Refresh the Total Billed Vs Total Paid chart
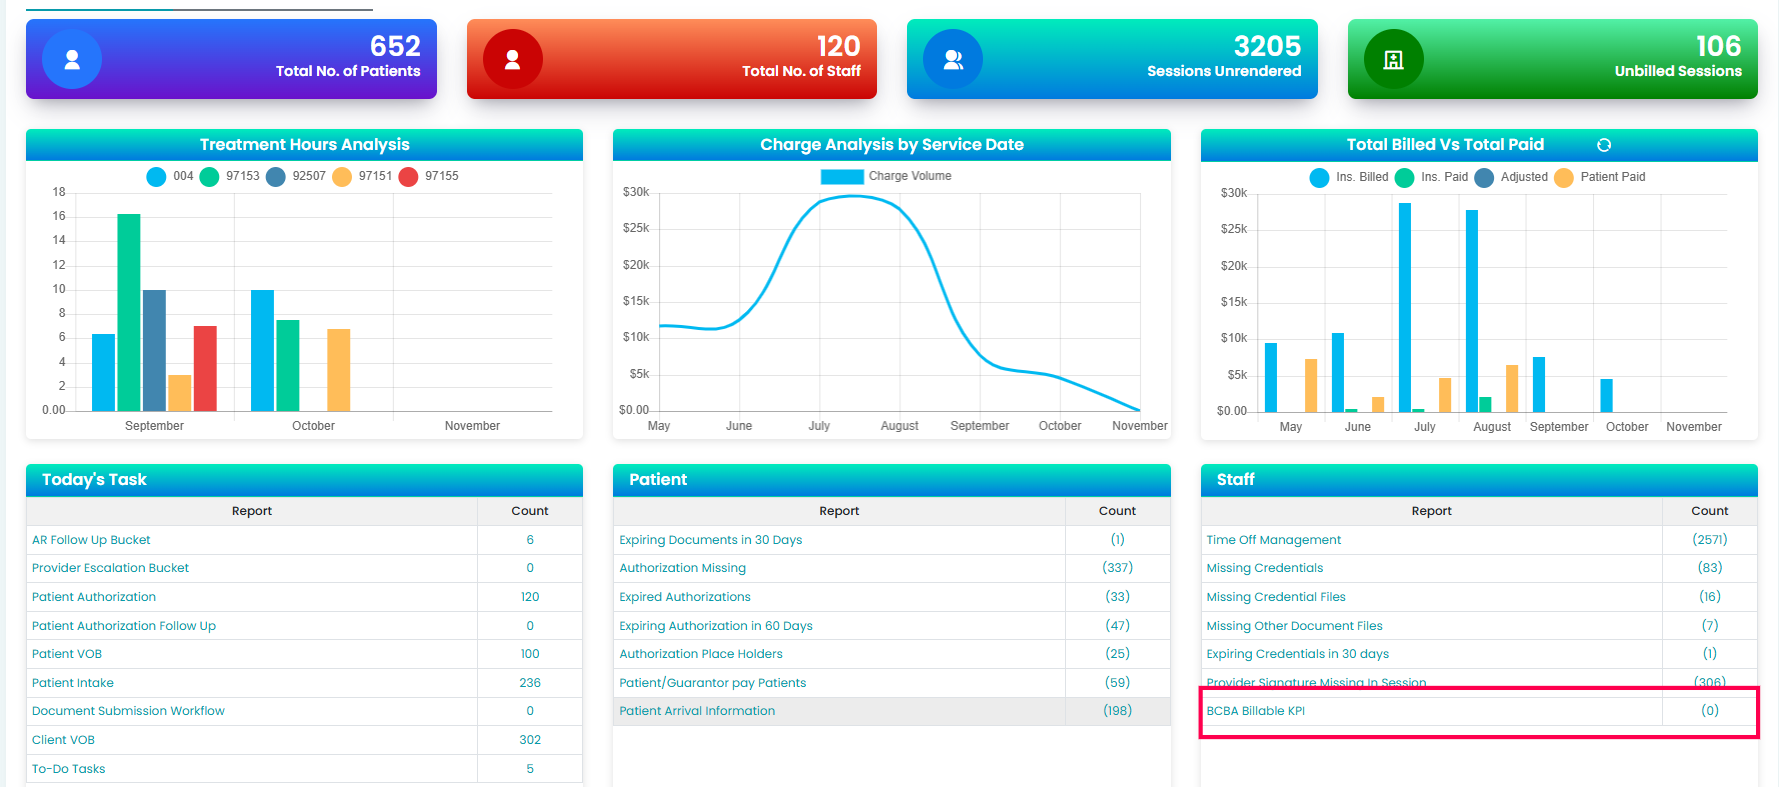 point(1604,145)
